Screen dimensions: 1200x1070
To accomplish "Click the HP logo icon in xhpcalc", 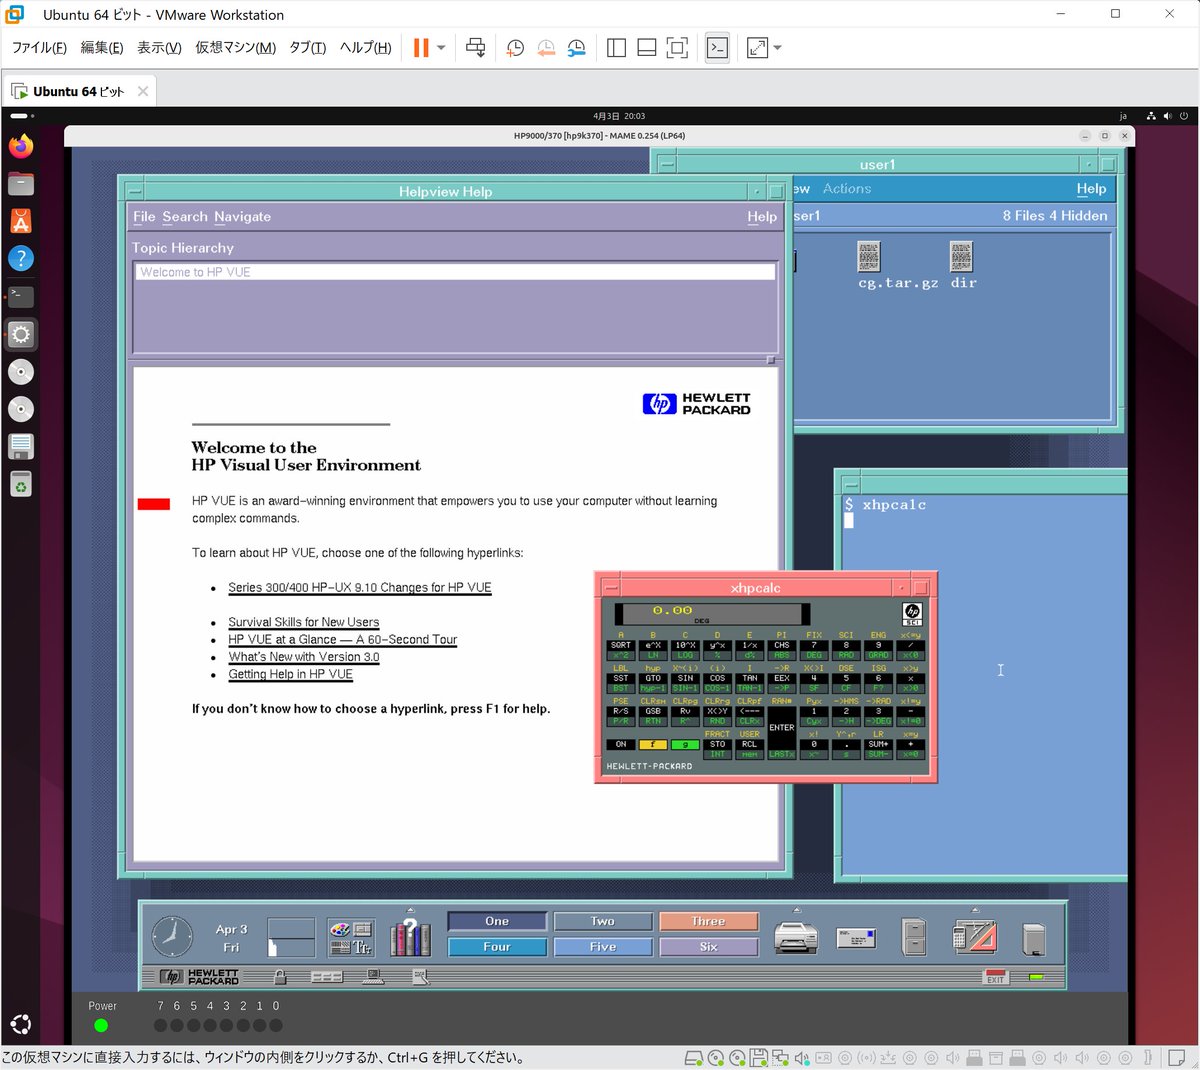I will pyautogui.click(x=912, y=614).
